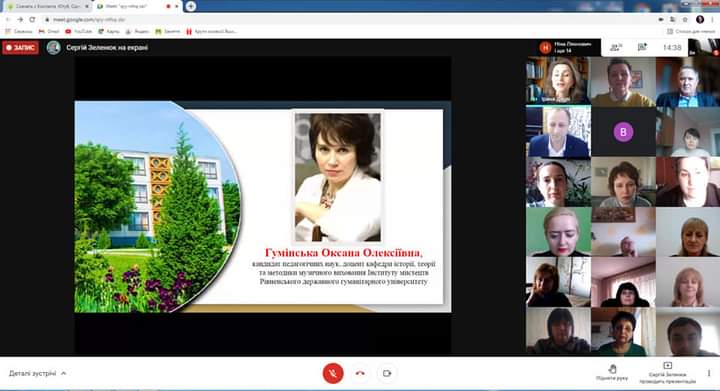The image size is (720, 391).
Task: Open the Gmail bookmark
Action: pos(49,31)
